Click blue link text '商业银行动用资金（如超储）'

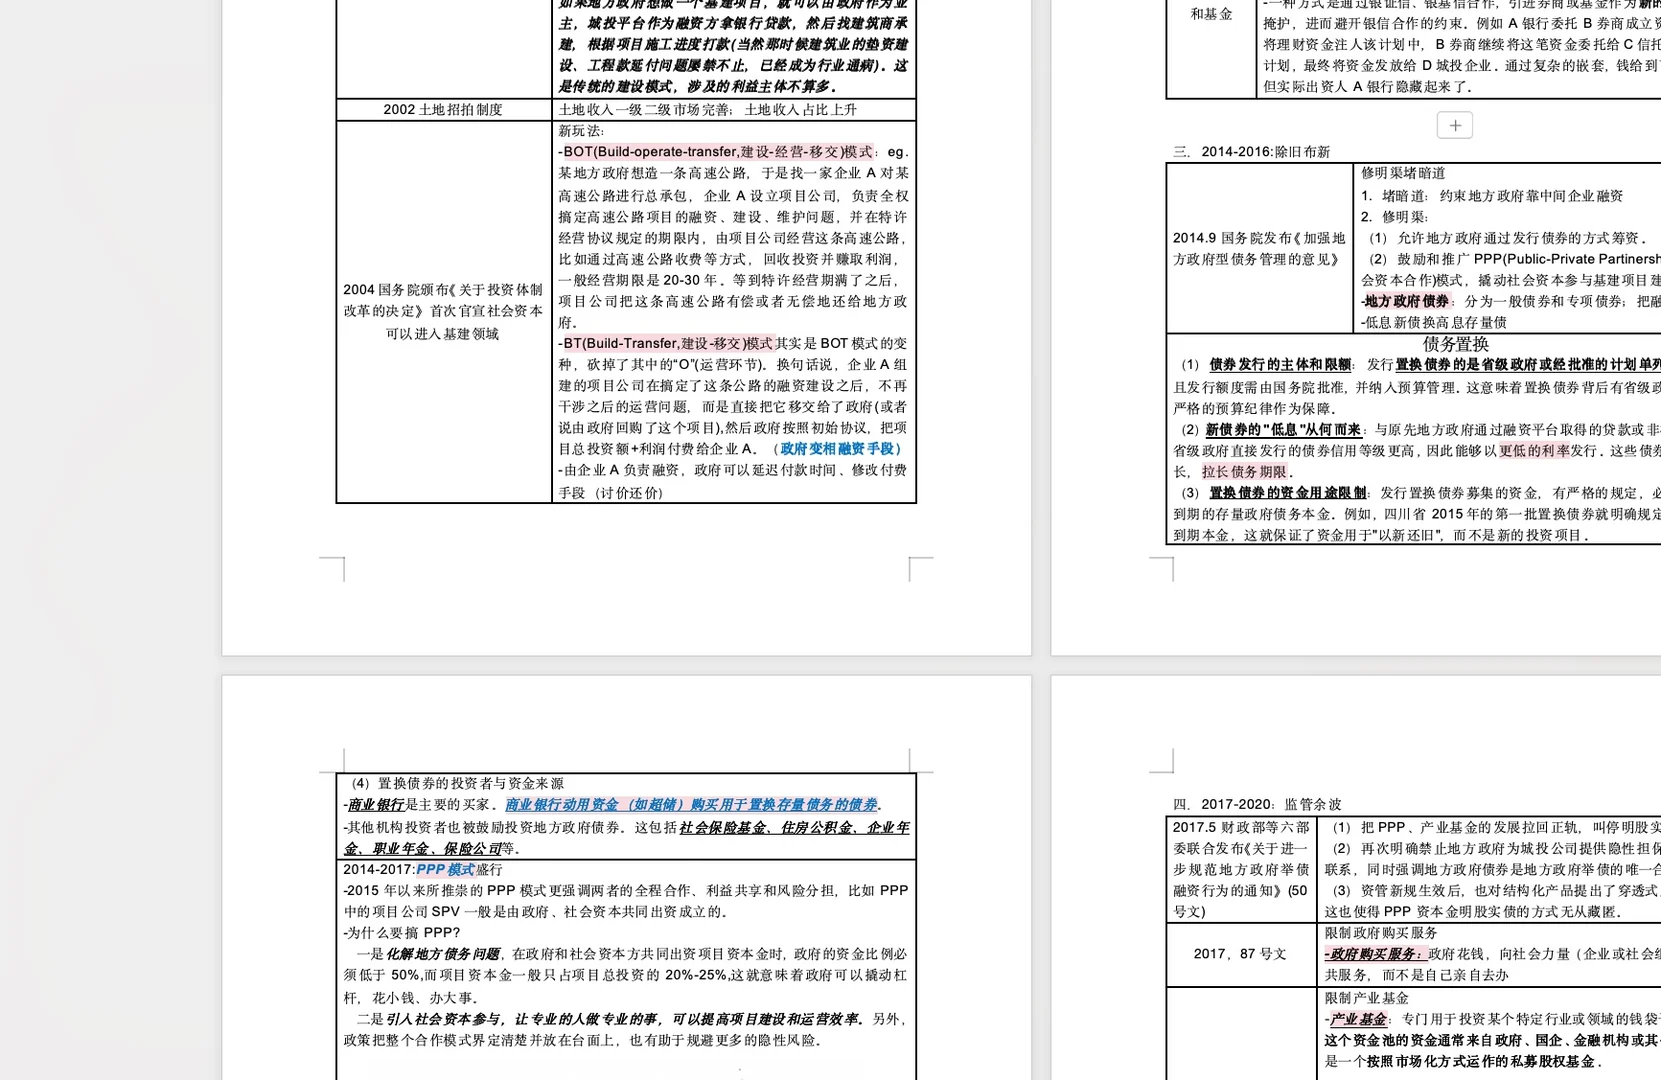(x=596, y=805)
